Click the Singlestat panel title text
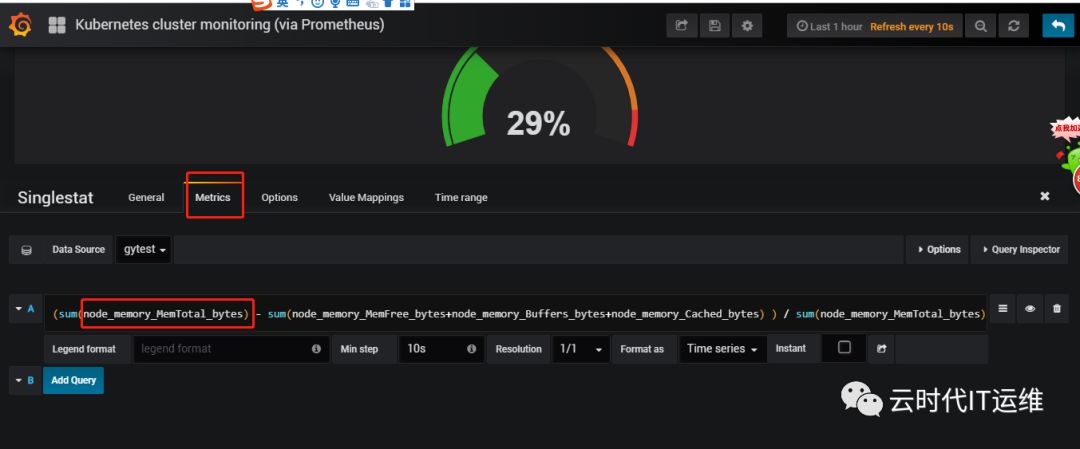 [x=55, y=198]
